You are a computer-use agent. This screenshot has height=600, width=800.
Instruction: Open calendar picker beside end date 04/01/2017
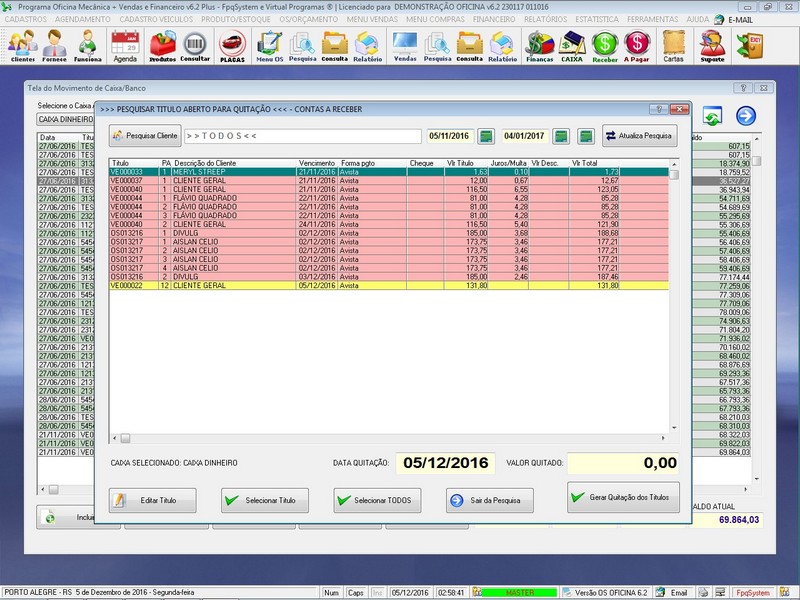pos(561,136)
